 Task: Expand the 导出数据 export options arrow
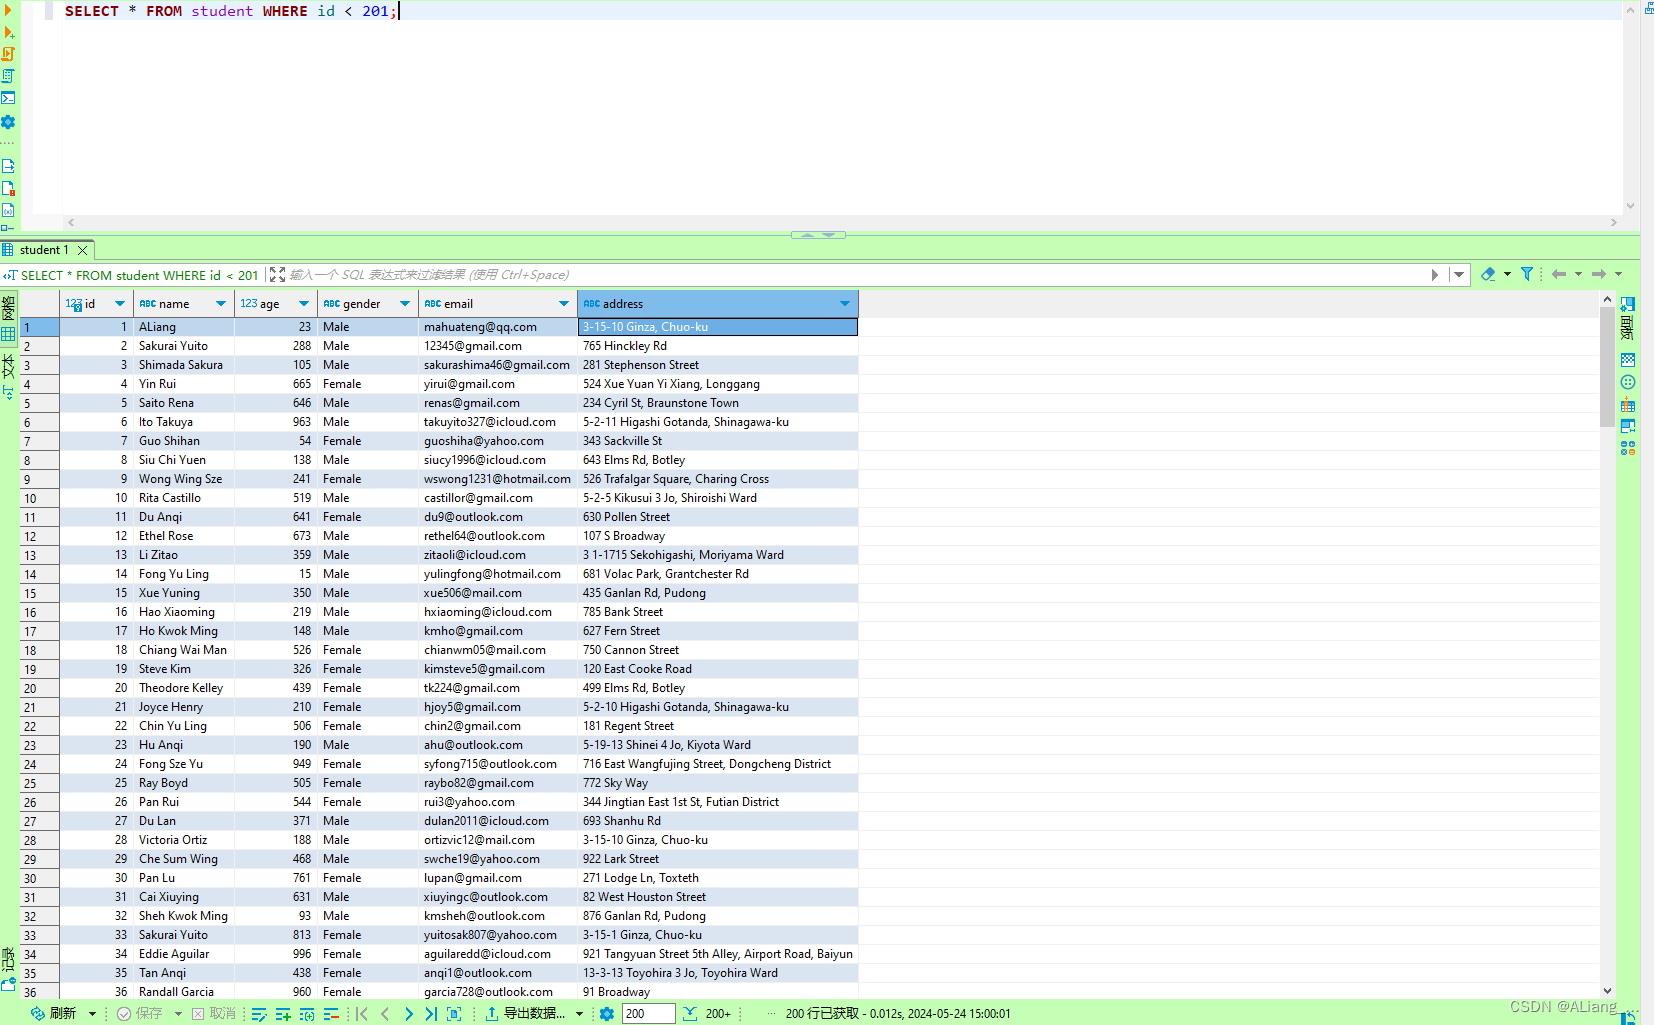(x=579, y=1014)
